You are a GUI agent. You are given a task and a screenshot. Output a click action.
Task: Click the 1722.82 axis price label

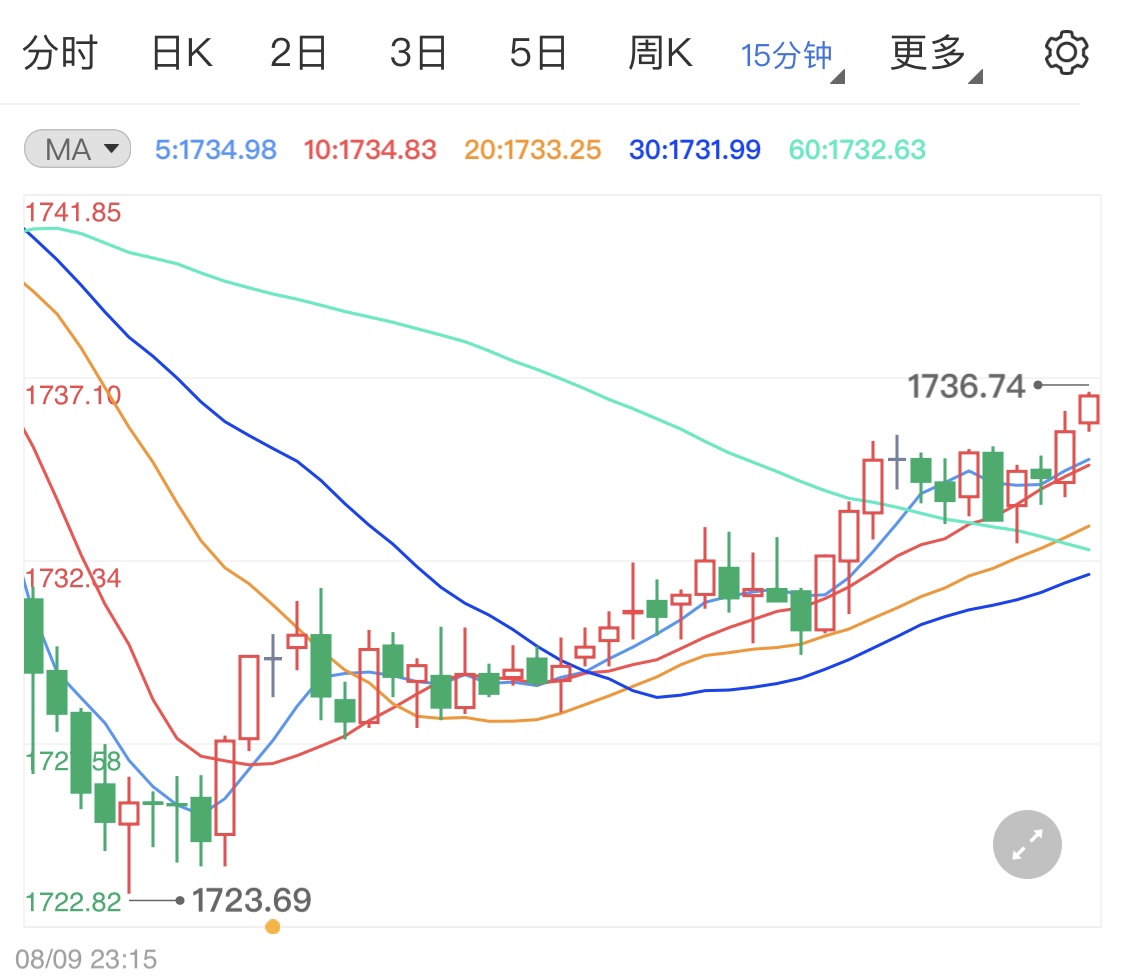73,902
